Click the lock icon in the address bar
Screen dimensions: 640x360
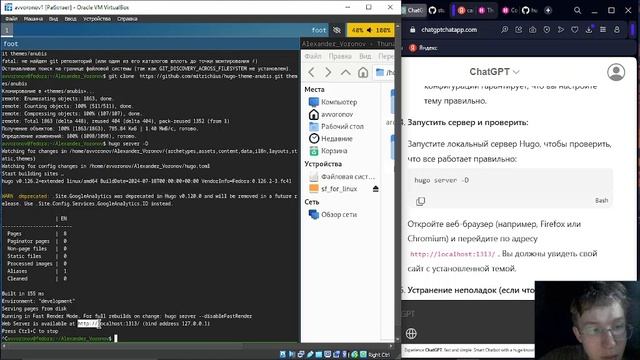(x=412, y=30)
